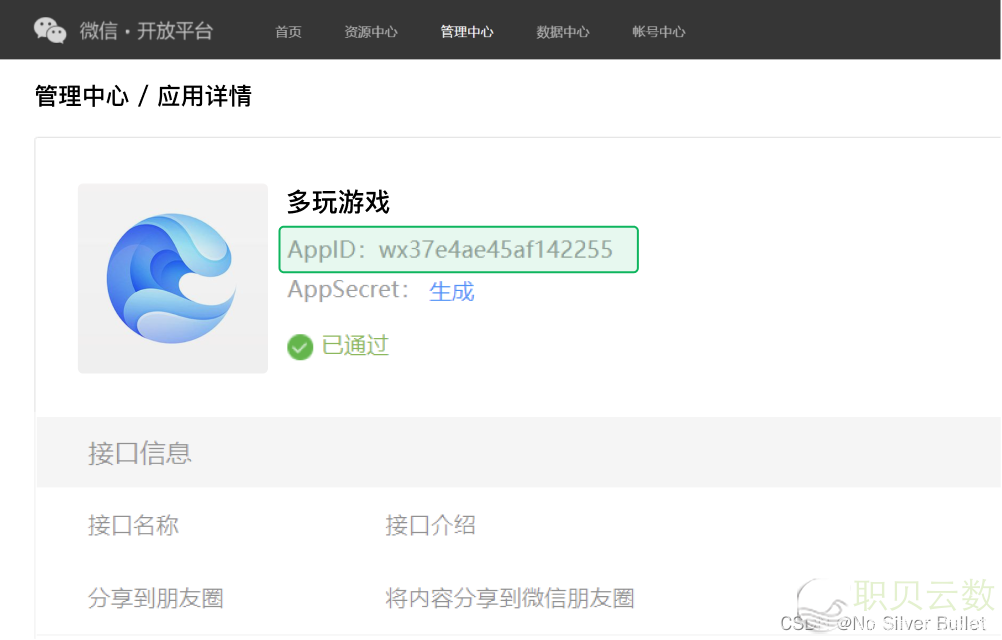Screen dimensions: 1002x640
Task: Click the blue wave app icon
Action: [x=172, y=278]
